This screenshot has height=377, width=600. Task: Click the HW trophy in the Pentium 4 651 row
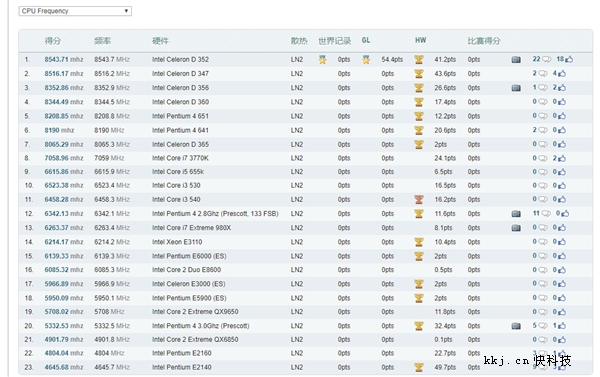click(x=419, y=116)
